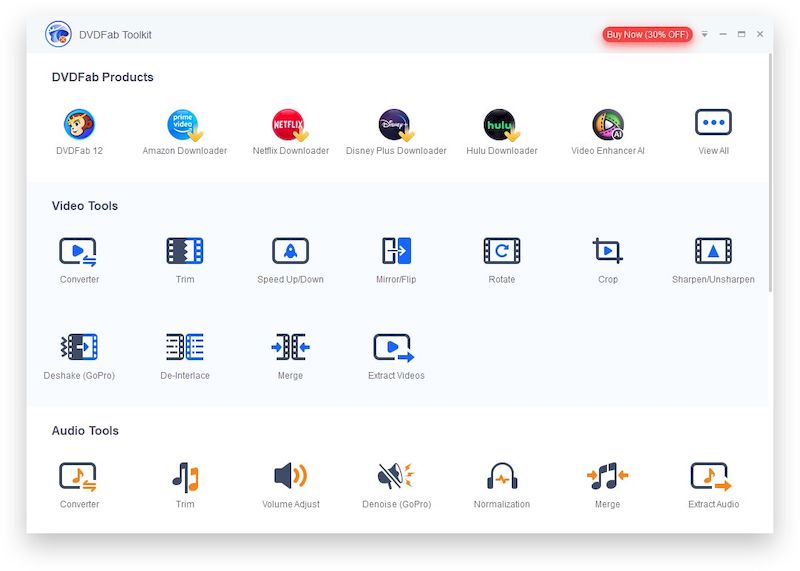Screen dimensions: 800x571
Task: Open the title bar dropdown menu arrow
Action: coord(705,34)
